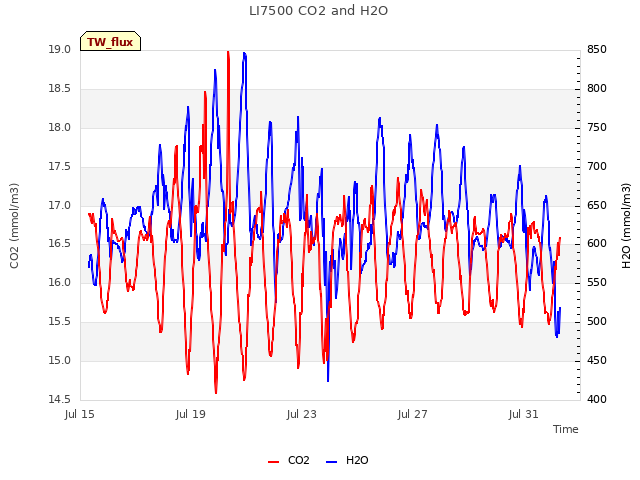Click the TW_flux annotation label
Viewport: 640px width, 480px height.
pos(110,42)
